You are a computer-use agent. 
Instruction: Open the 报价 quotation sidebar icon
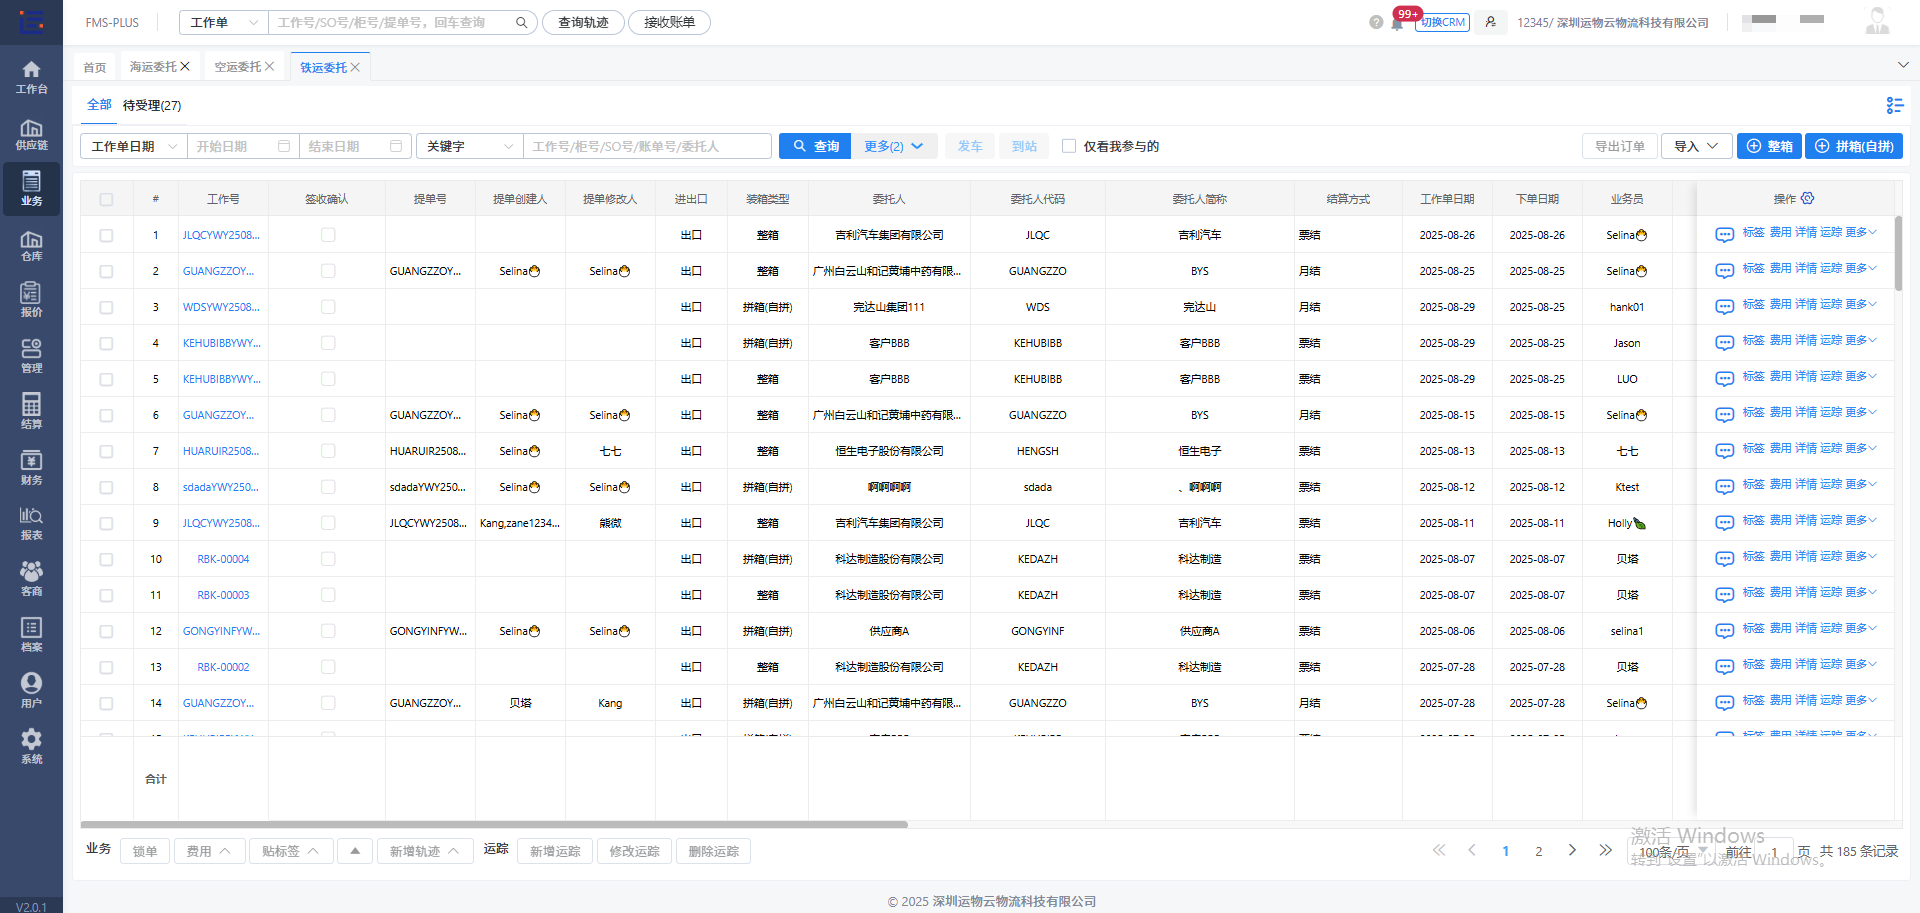31,300
